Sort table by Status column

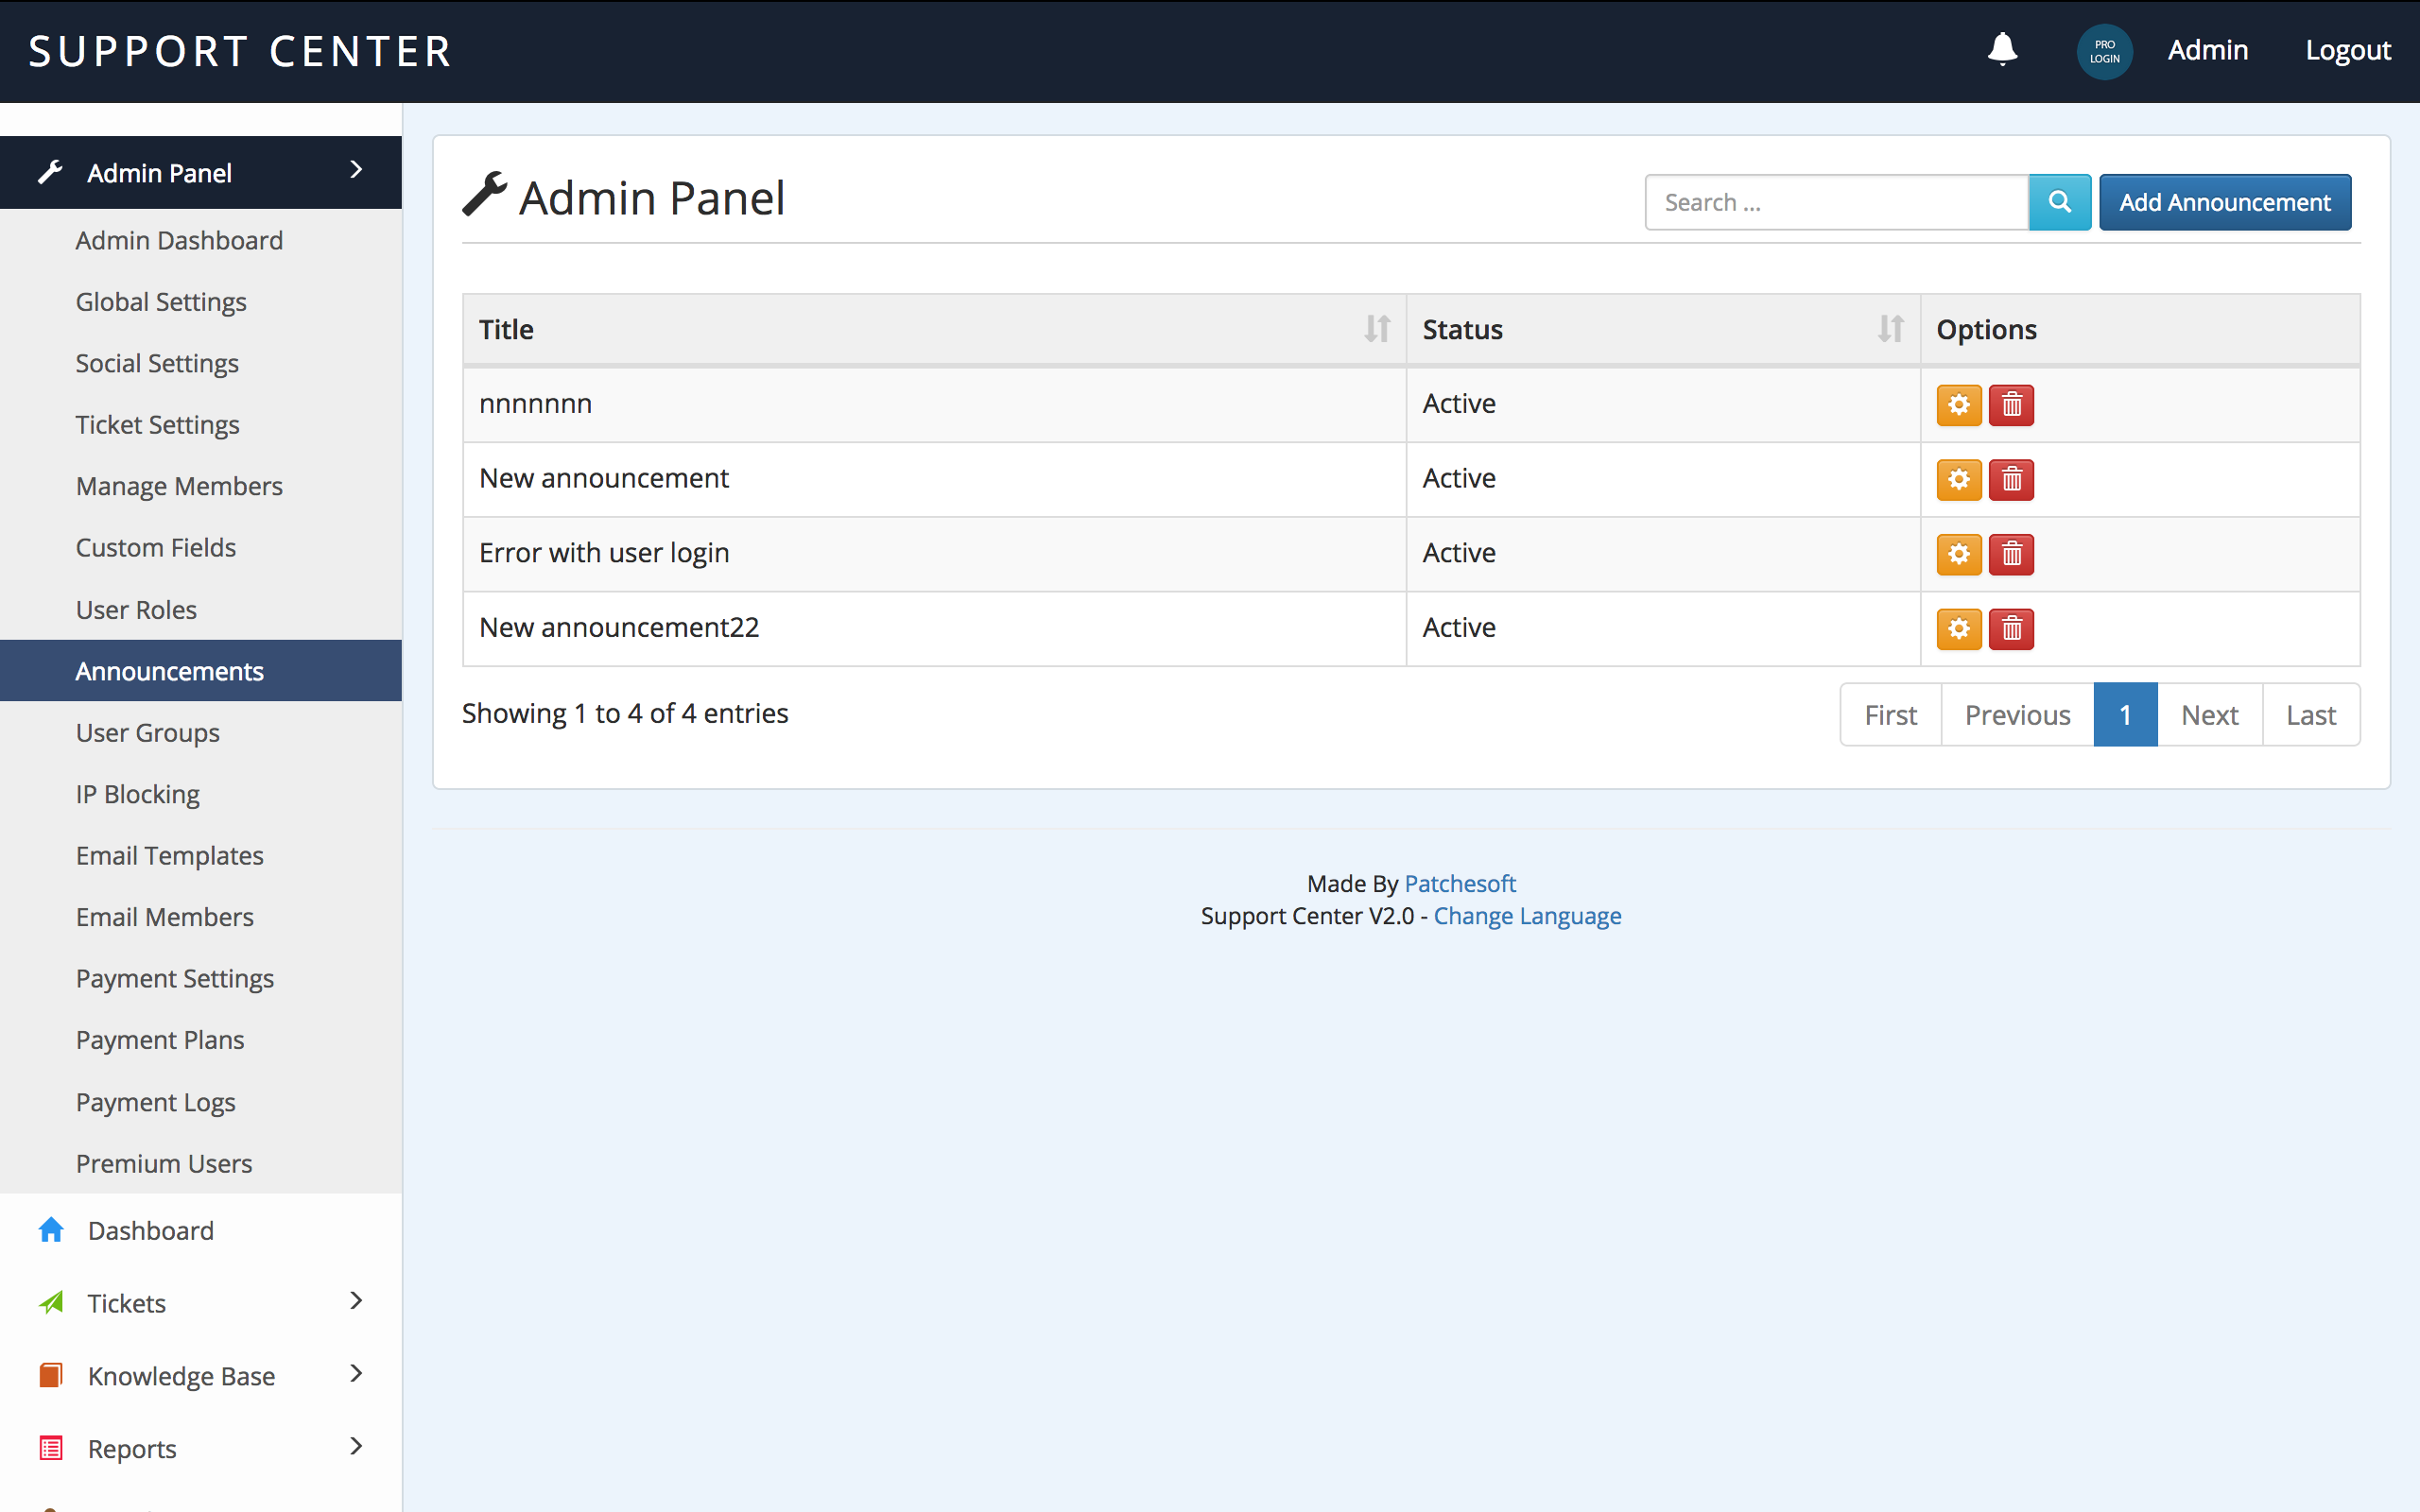tap(1889, 329)
